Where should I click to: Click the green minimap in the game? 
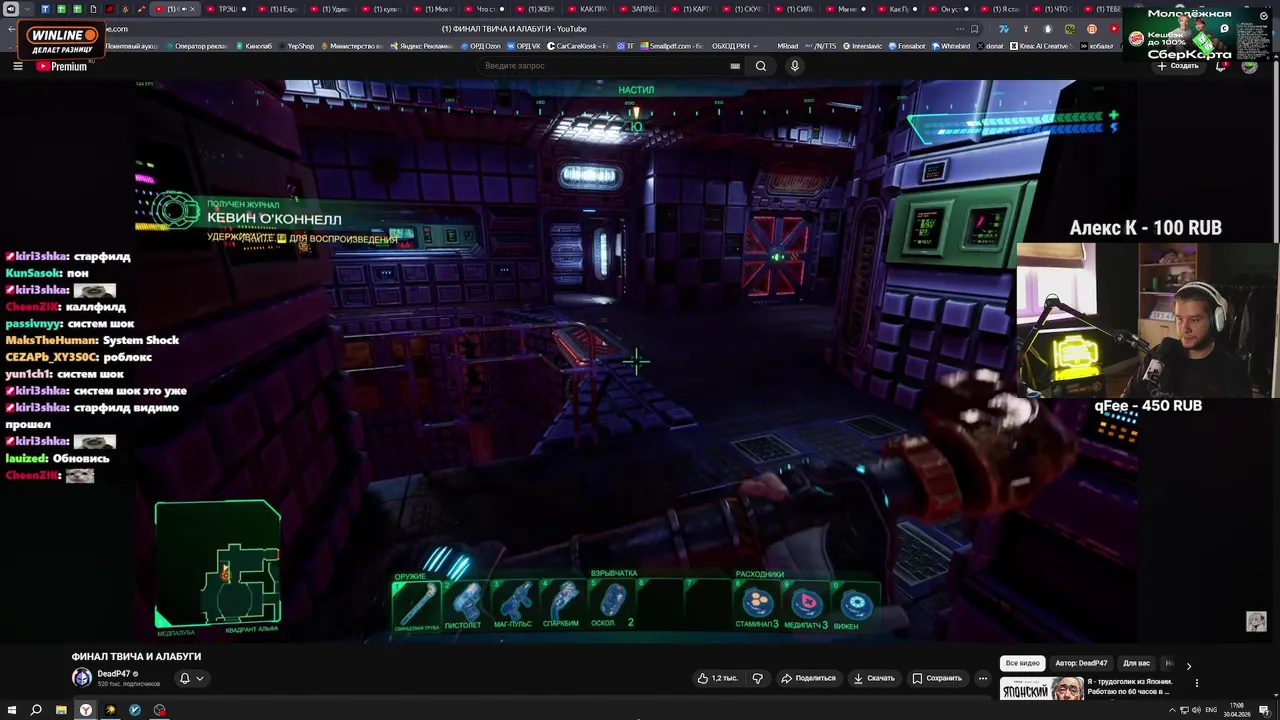click(x=218, y=563)
